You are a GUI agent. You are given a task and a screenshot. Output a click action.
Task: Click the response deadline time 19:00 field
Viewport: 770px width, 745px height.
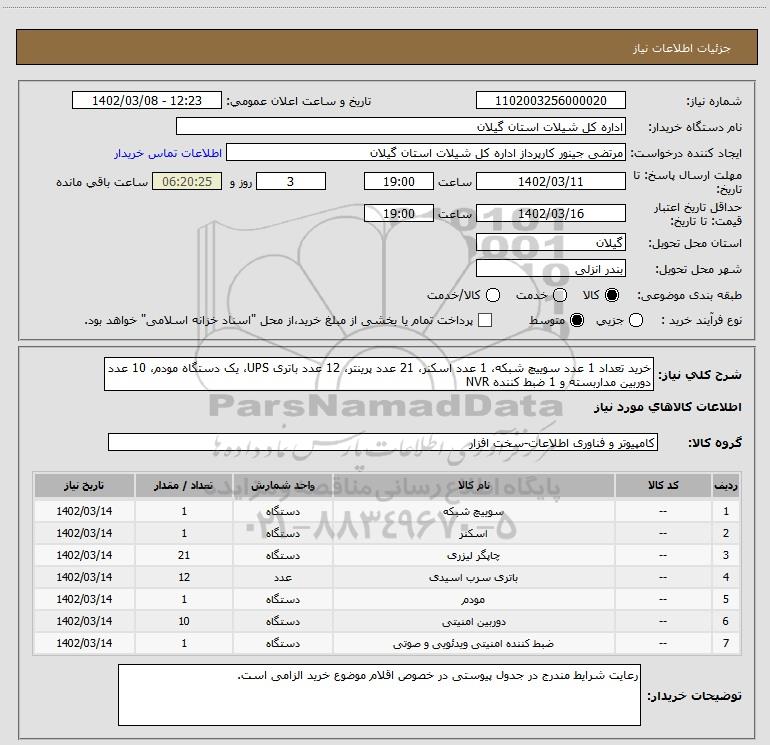point(399,181)
